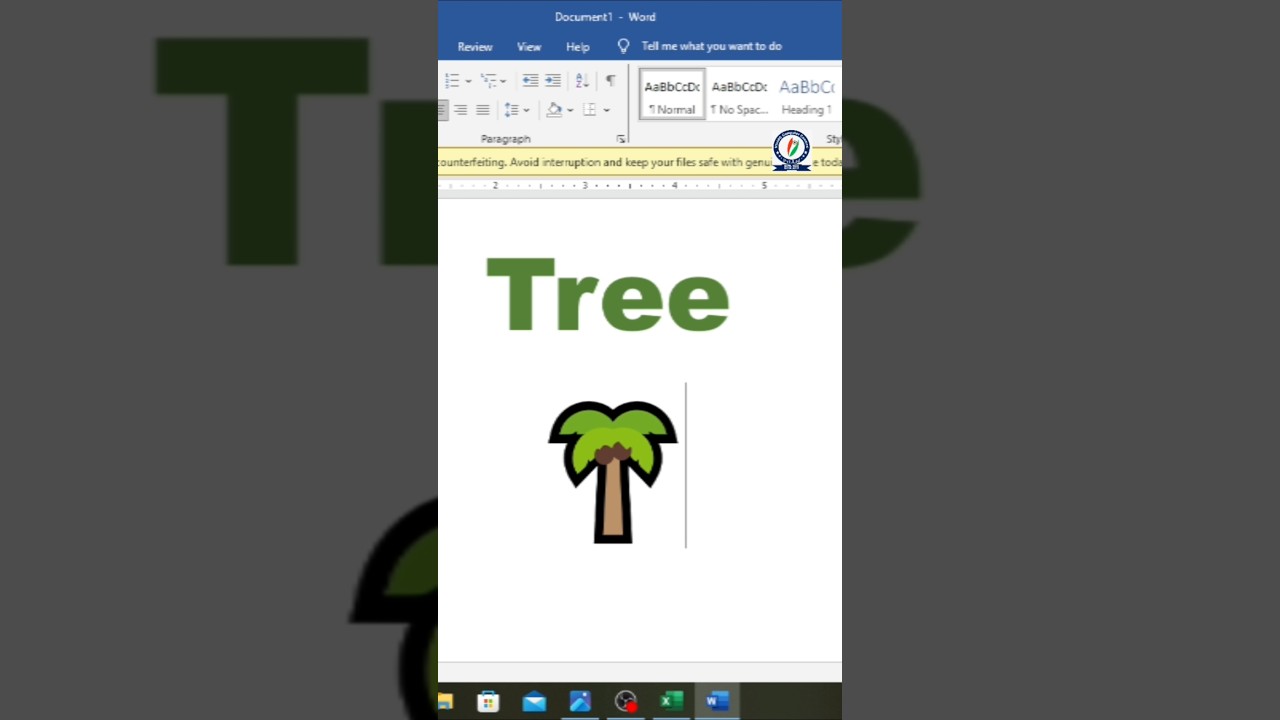
Task: Open Line Spacing dropdown arrow
Action: (x=526, y=110)
